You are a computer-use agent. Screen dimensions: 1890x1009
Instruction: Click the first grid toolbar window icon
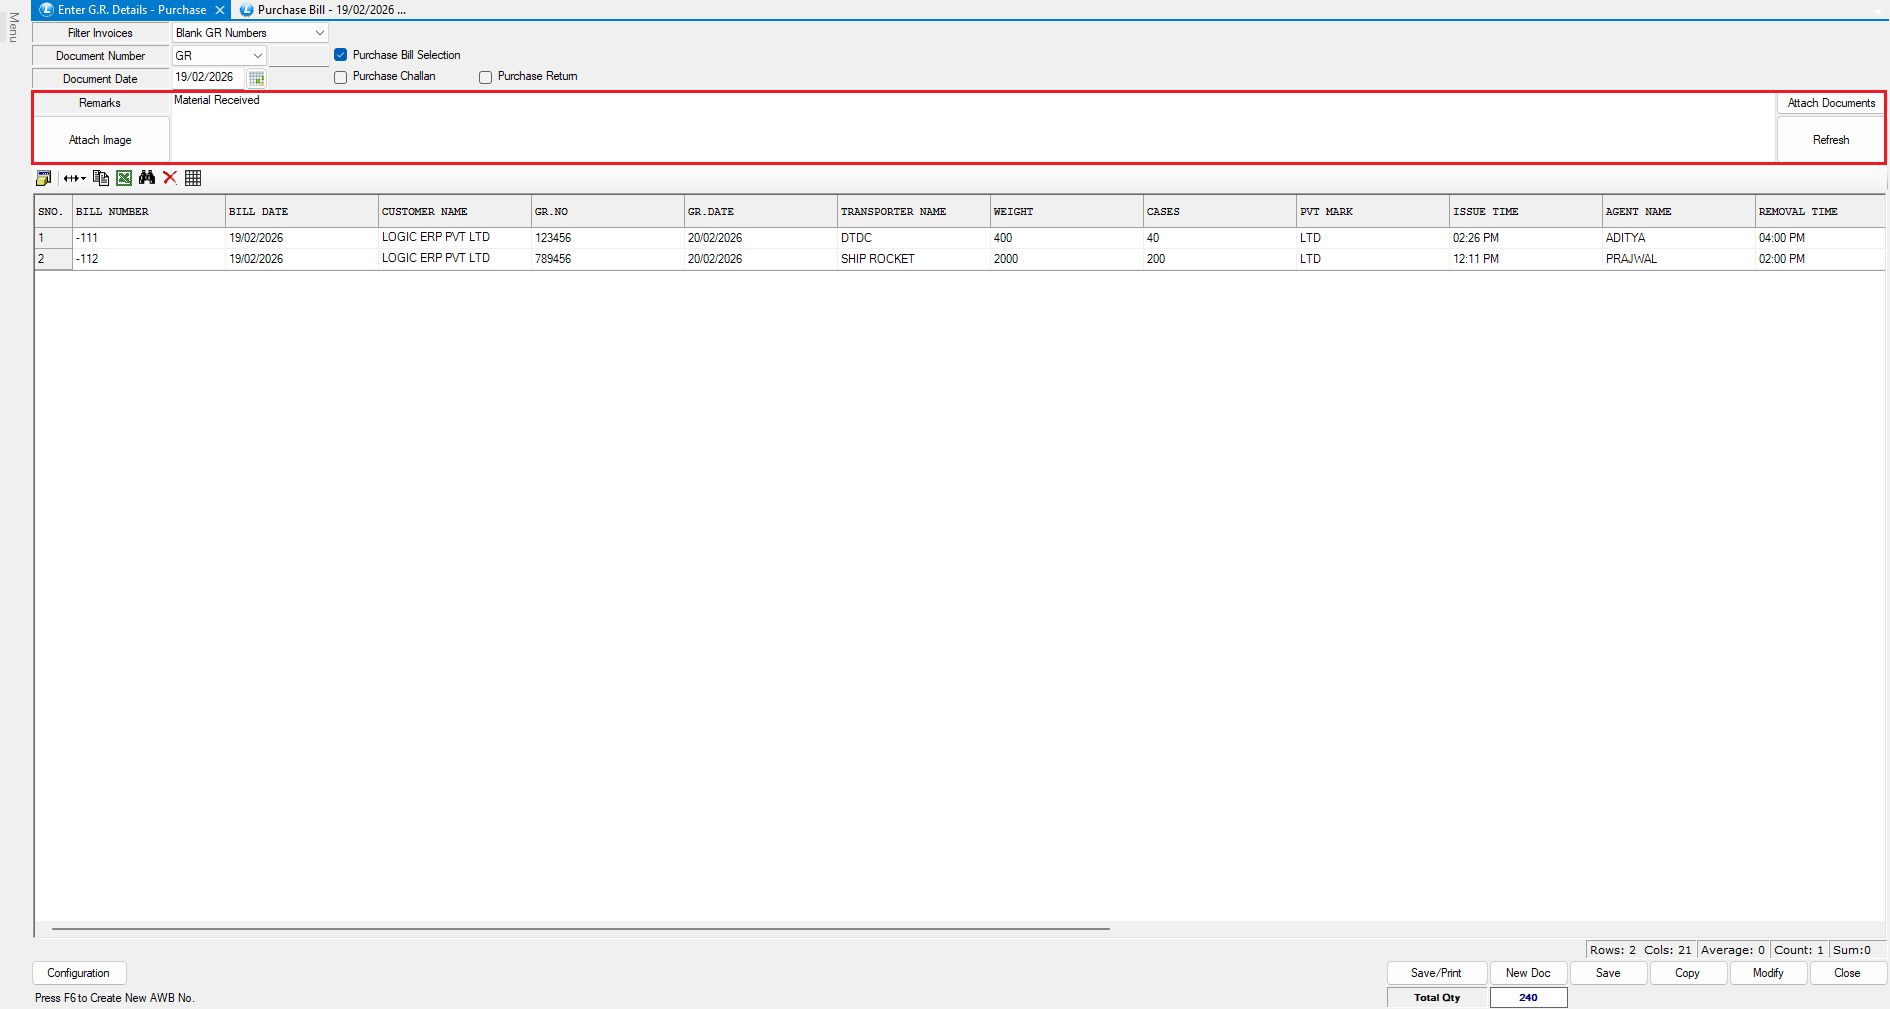43,178
